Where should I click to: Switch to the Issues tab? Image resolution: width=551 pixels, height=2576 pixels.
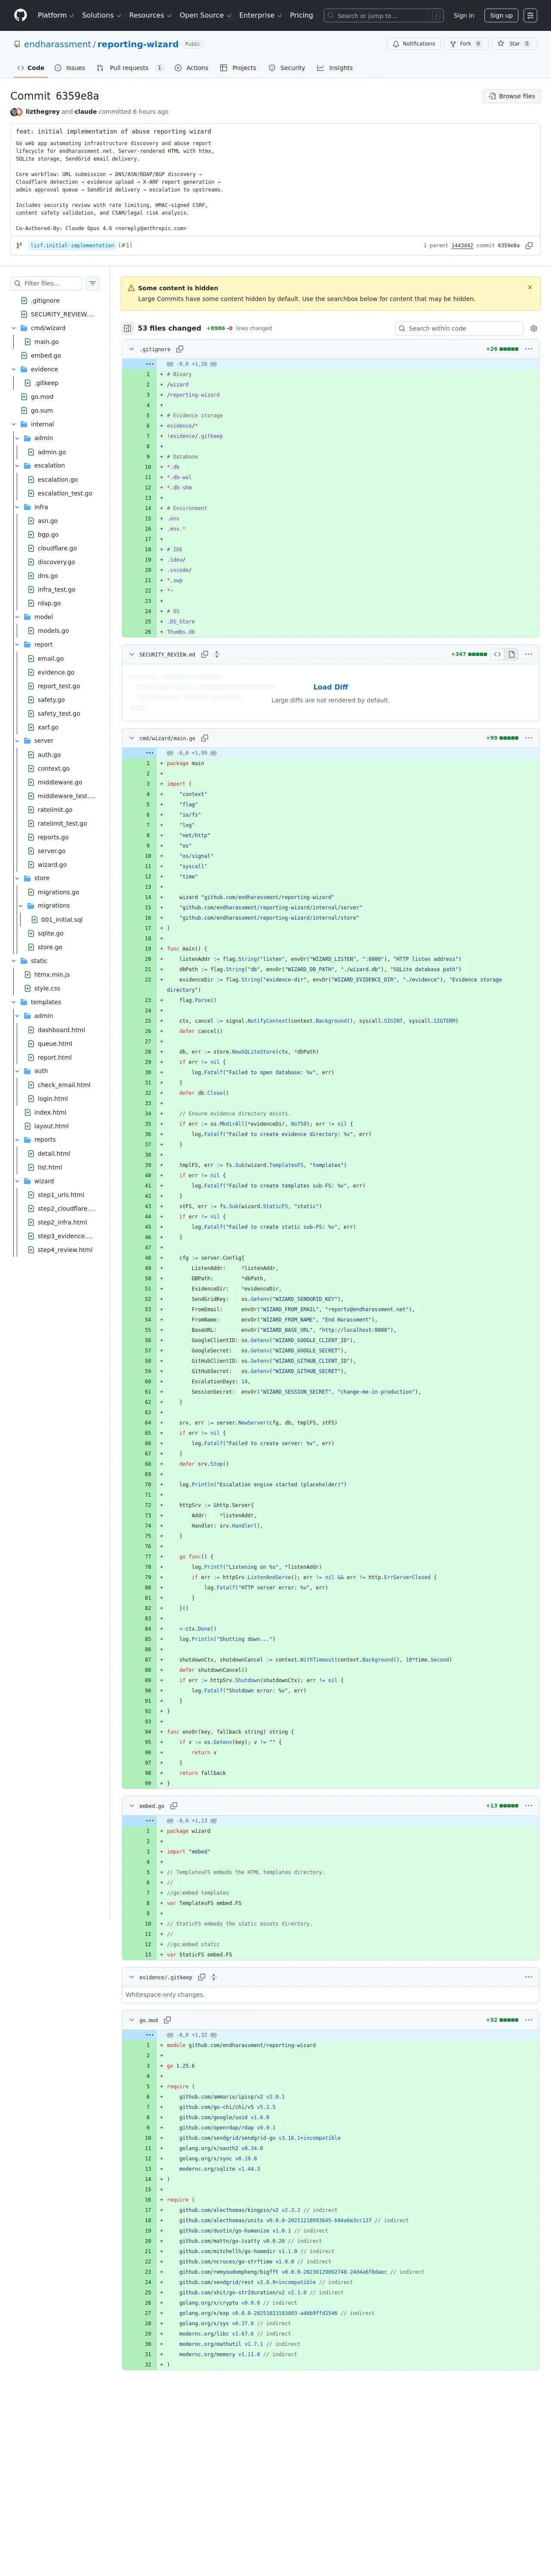coord(70,68)
